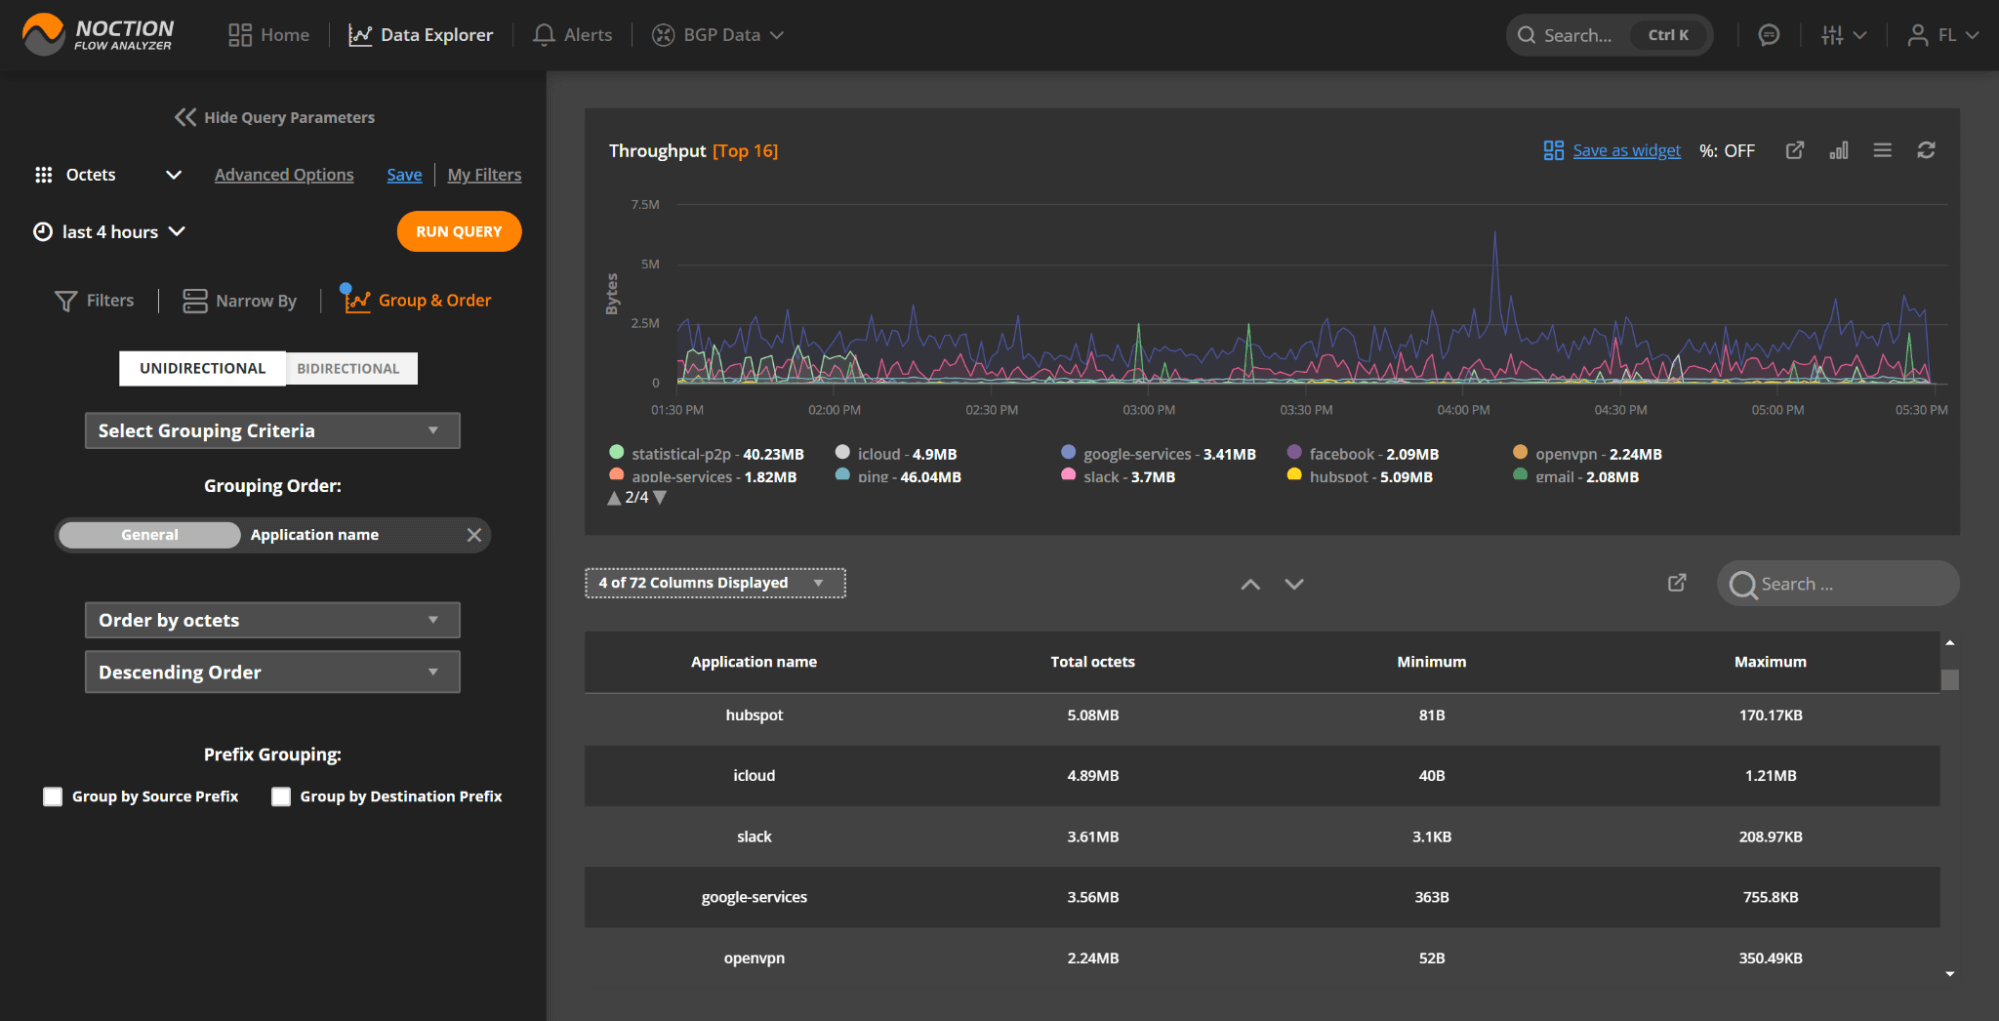Open Descending Order dropdown

(x=272, y=672)
